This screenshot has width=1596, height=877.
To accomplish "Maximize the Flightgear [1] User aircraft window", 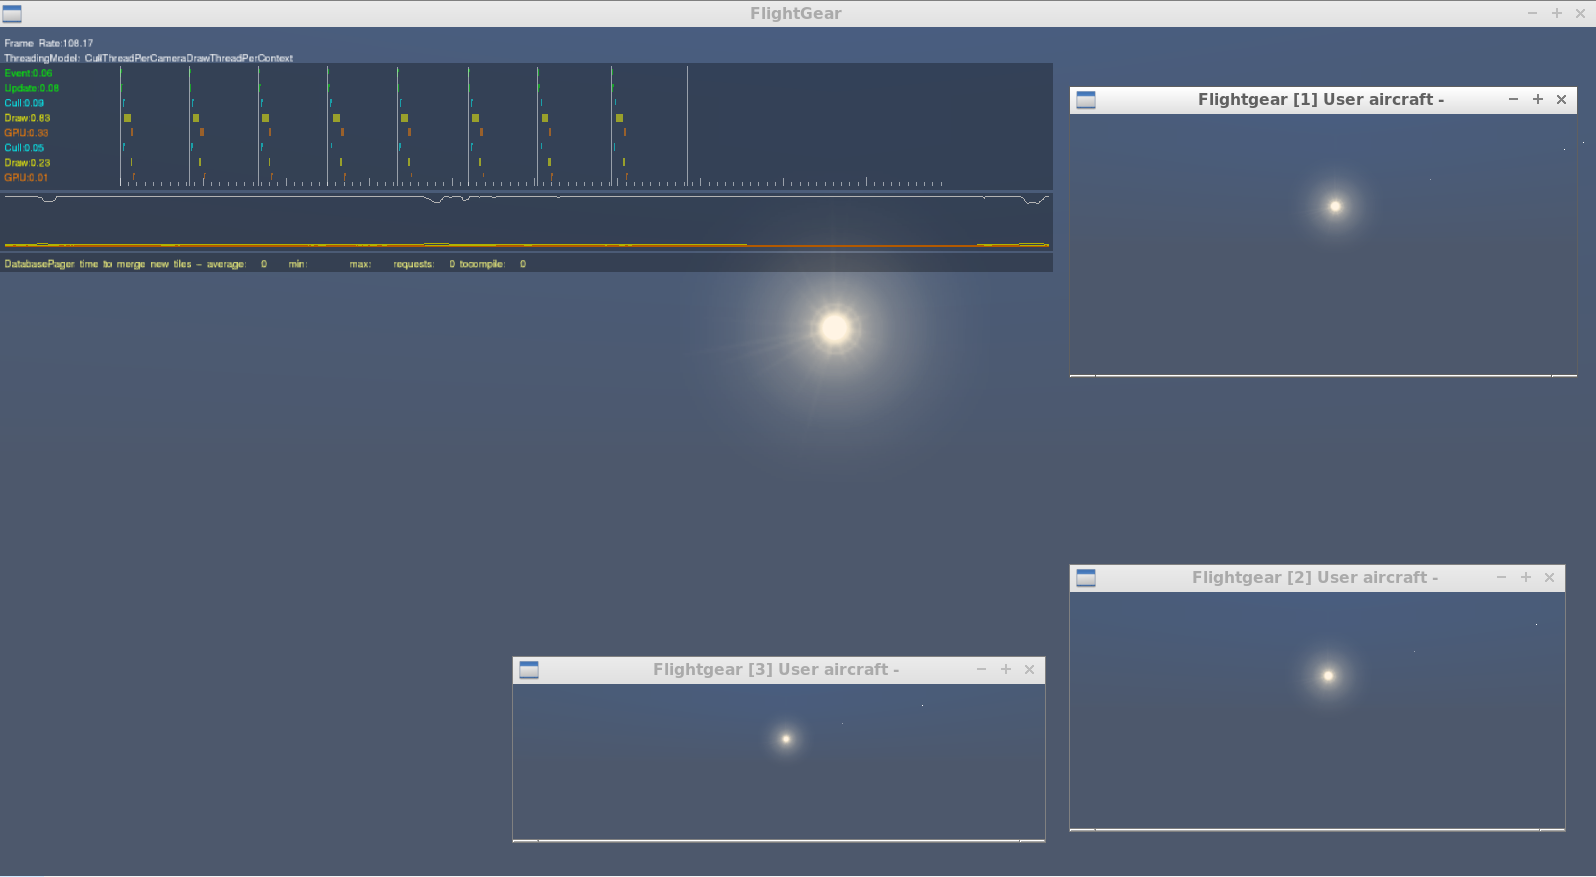I will (1538, 100).
